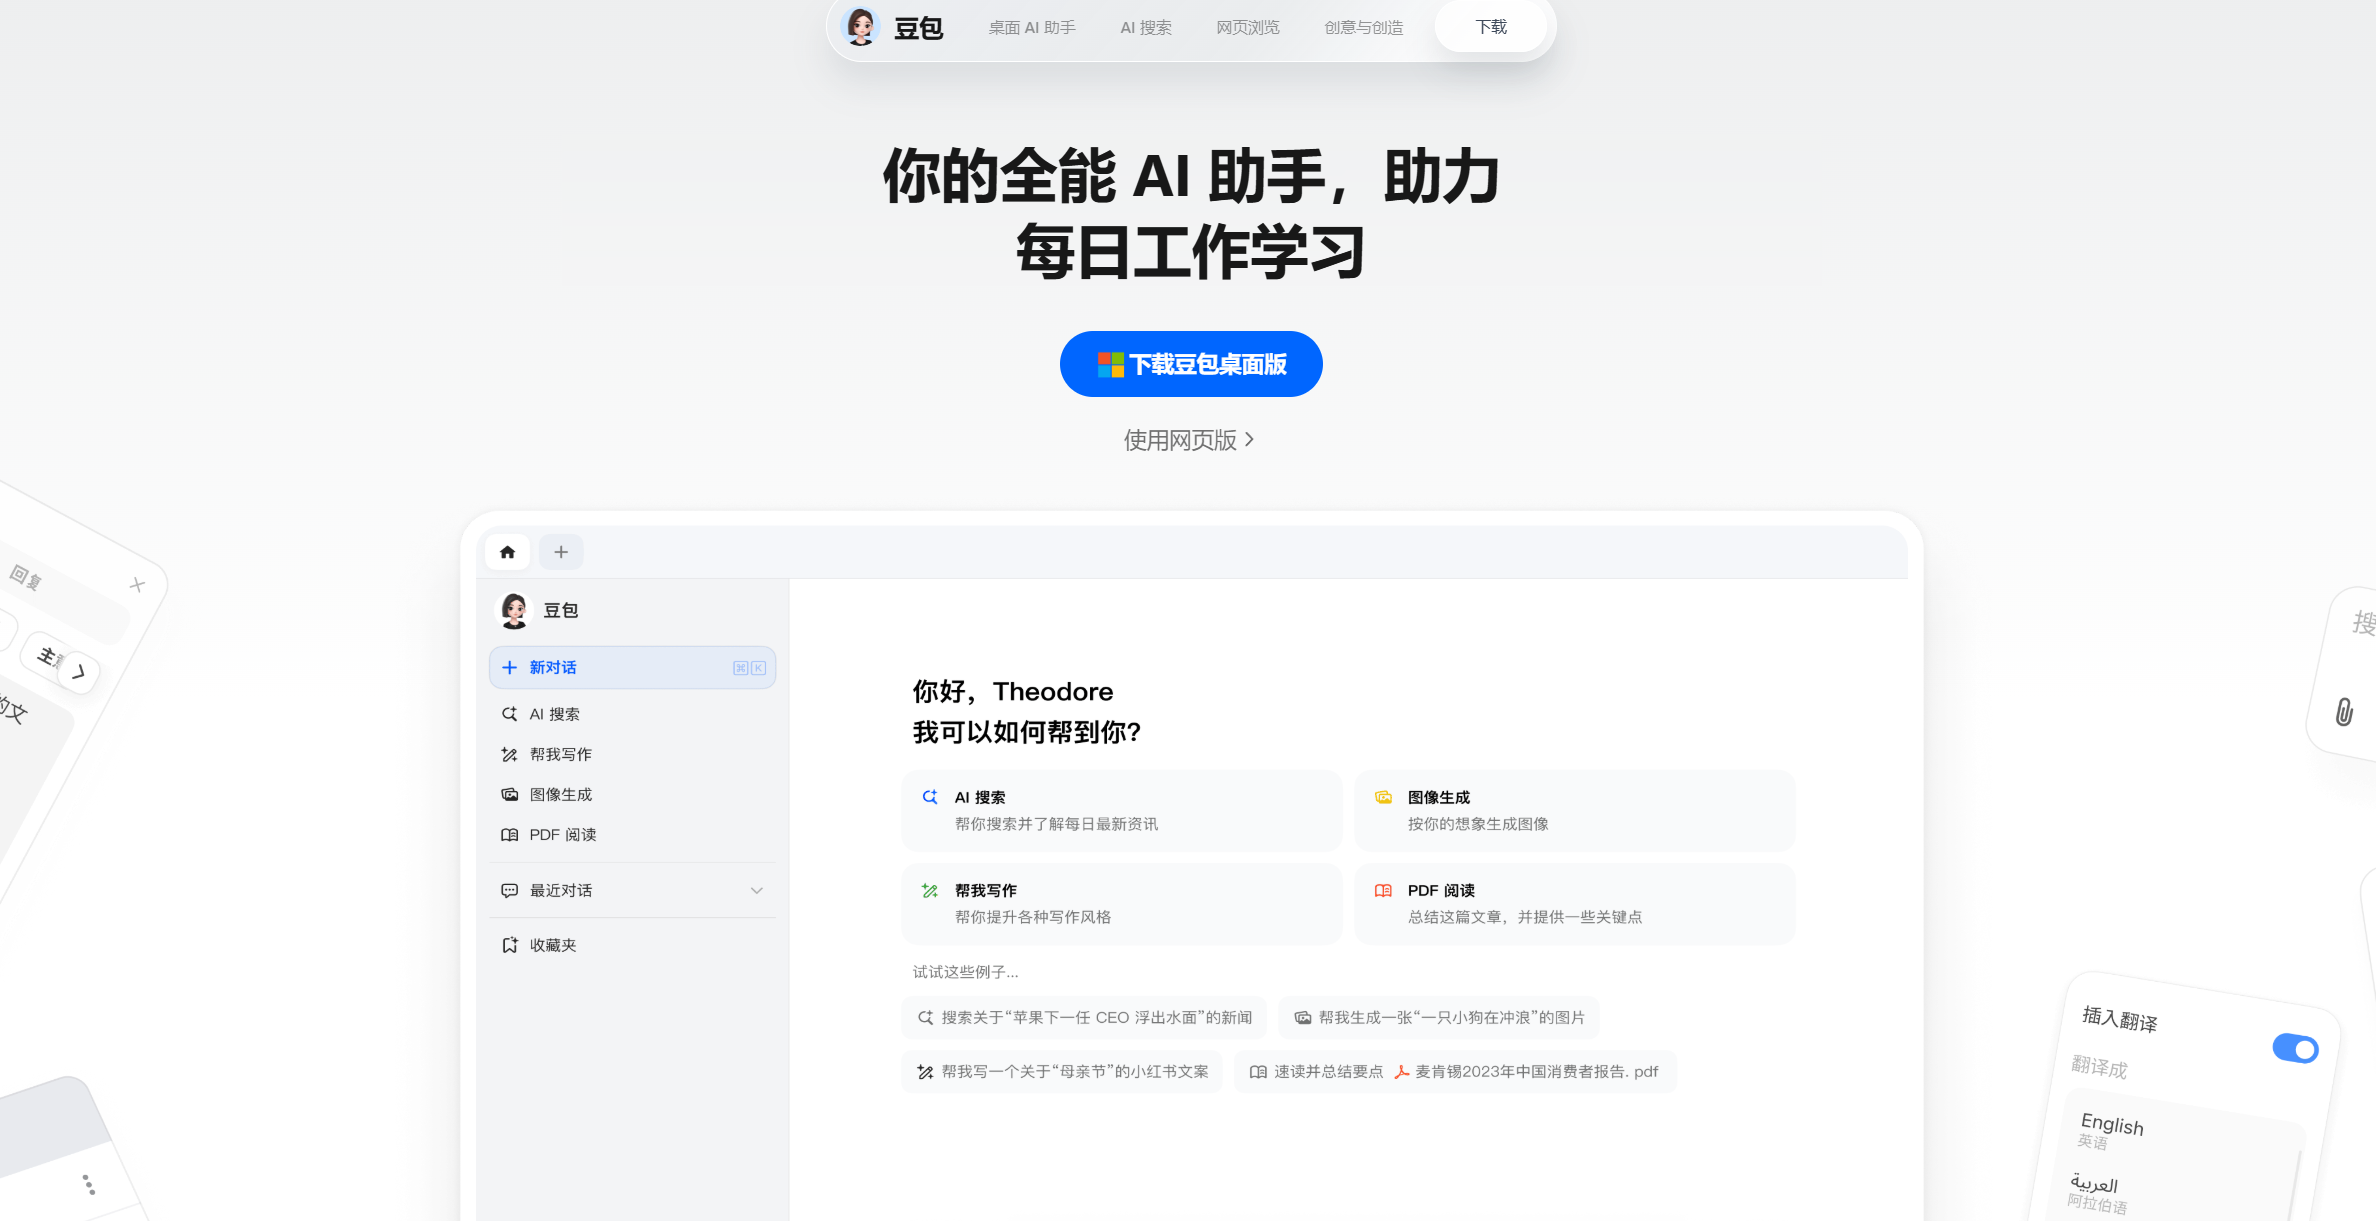Click the red book icon on PDF 阅读 card
The image size is (2376, 1221).
click(x=1383, y=890)
